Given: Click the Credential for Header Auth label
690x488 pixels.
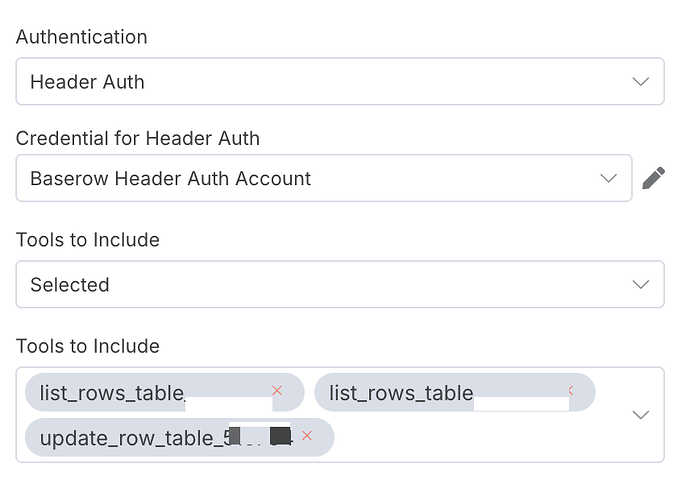Looking at the screenshot, I should (x=138, y=138).
